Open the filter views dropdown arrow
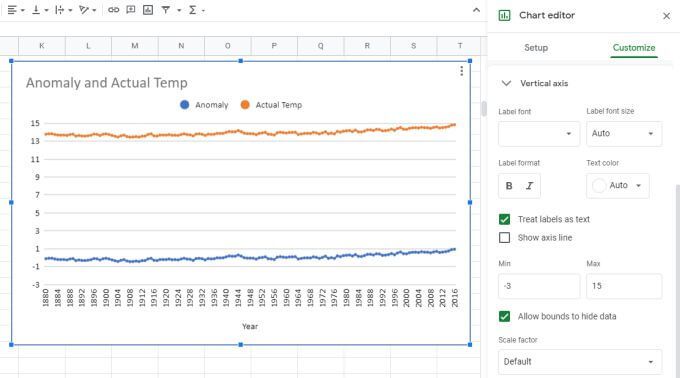This screenshot has width=680, height=378. click(179, 10)
